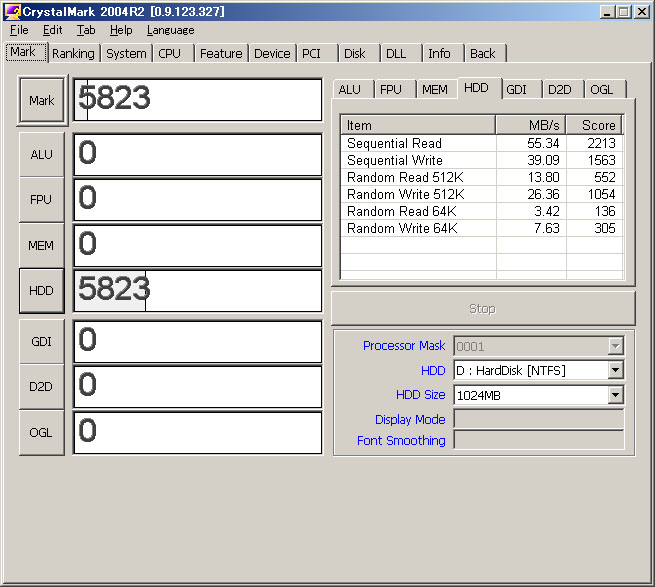The height and width of the screenshot is (587, 655).
Task: Click the Processor Mask label
Action: coord(404,346)
